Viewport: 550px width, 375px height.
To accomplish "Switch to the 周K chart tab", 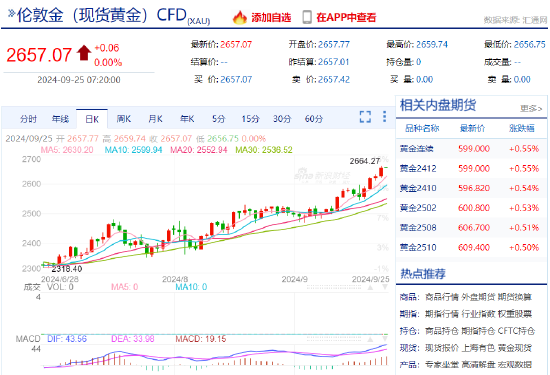I will click(123, 119).
